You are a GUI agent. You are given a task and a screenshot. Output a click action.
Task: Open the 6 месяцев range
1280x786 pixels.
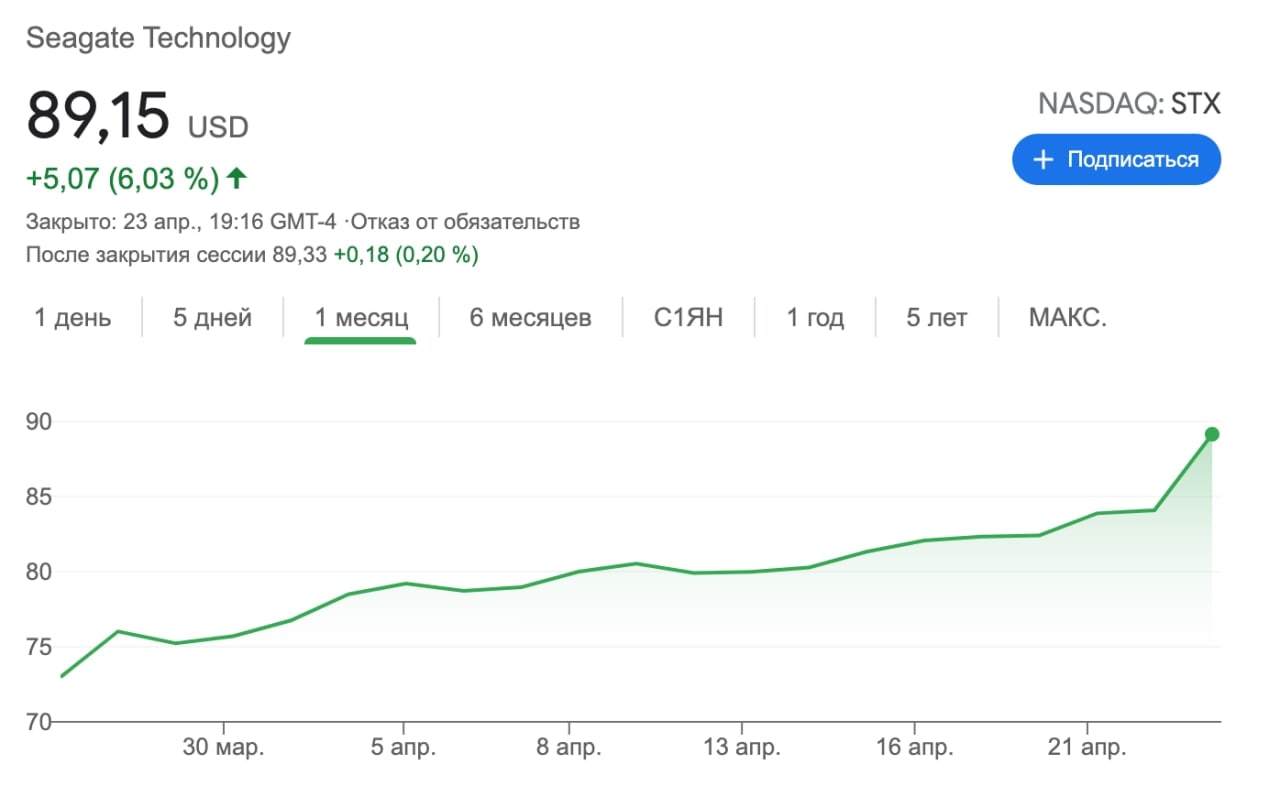530,318
